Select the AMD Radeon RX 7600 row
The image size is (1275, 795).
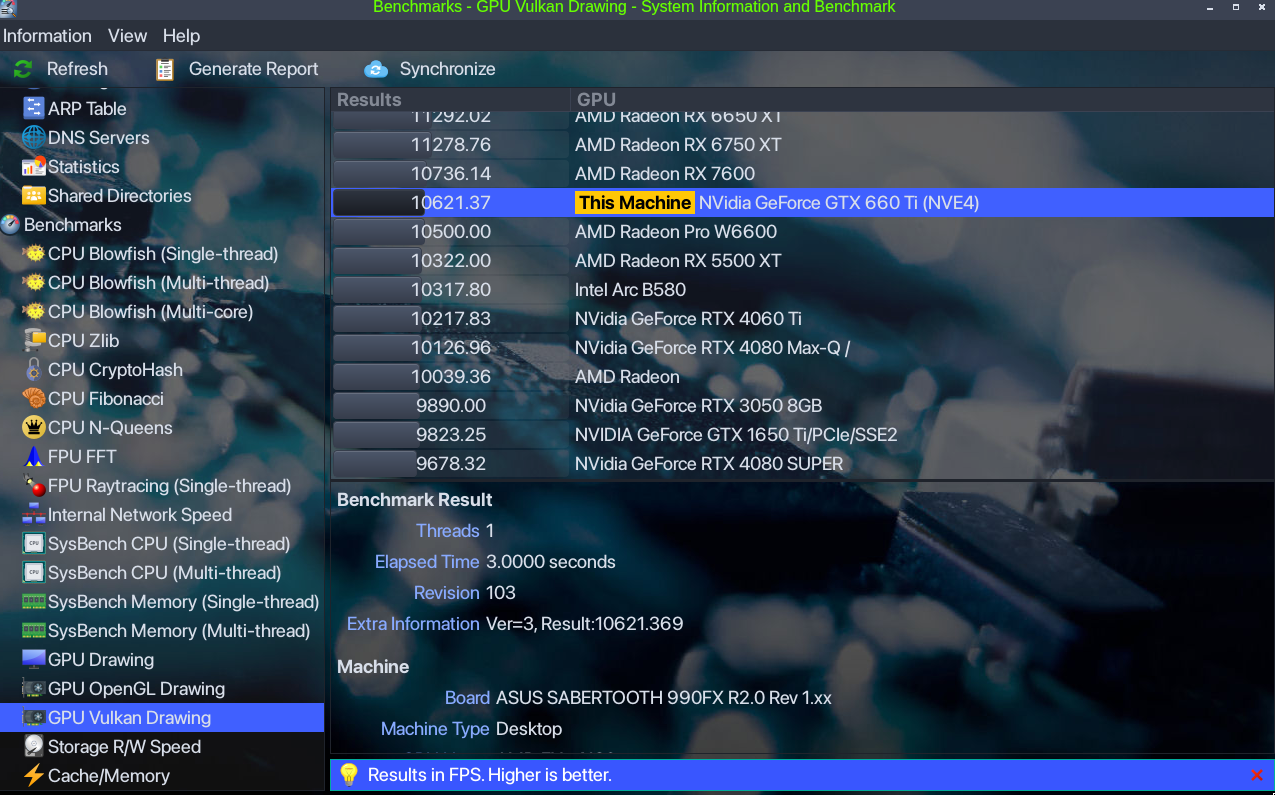tap(802, 173)
